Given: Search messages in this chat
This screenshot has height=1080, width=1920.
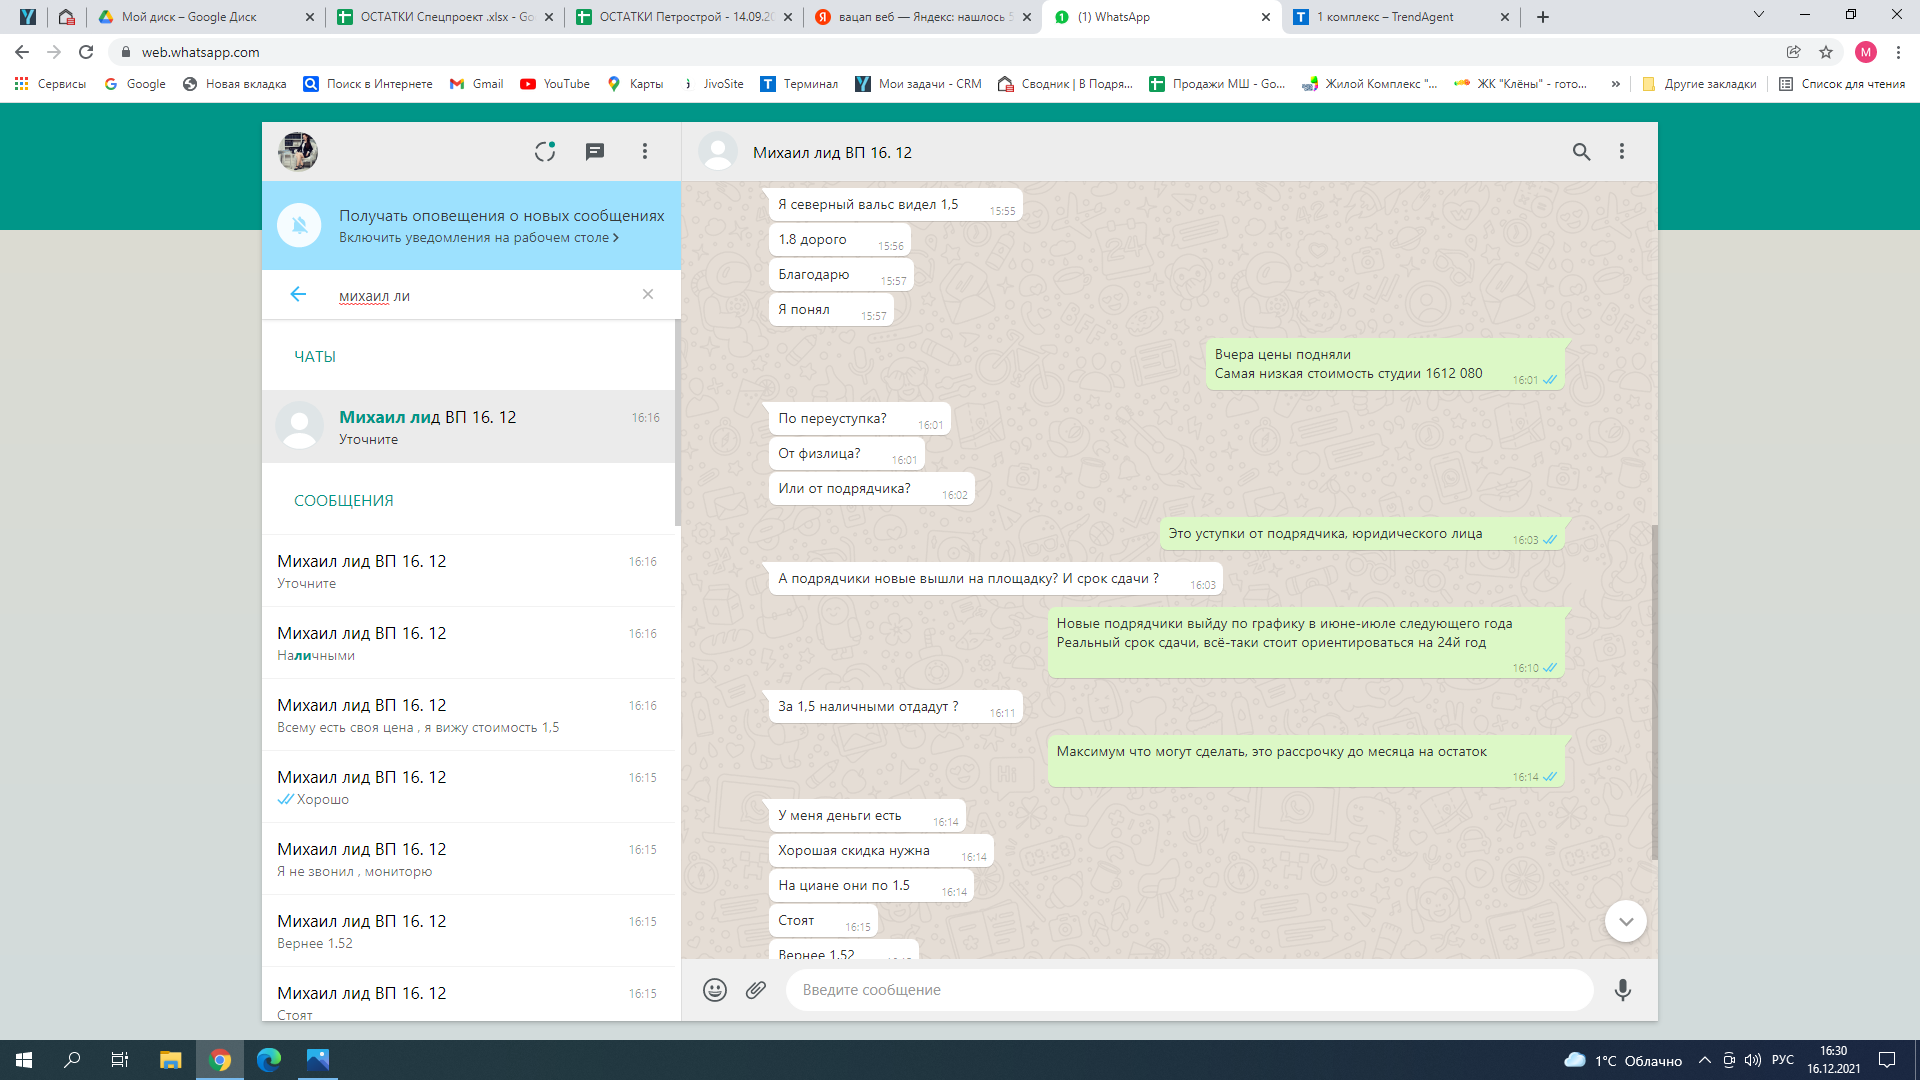Looking at the screenshot, I should point(1581,151).
